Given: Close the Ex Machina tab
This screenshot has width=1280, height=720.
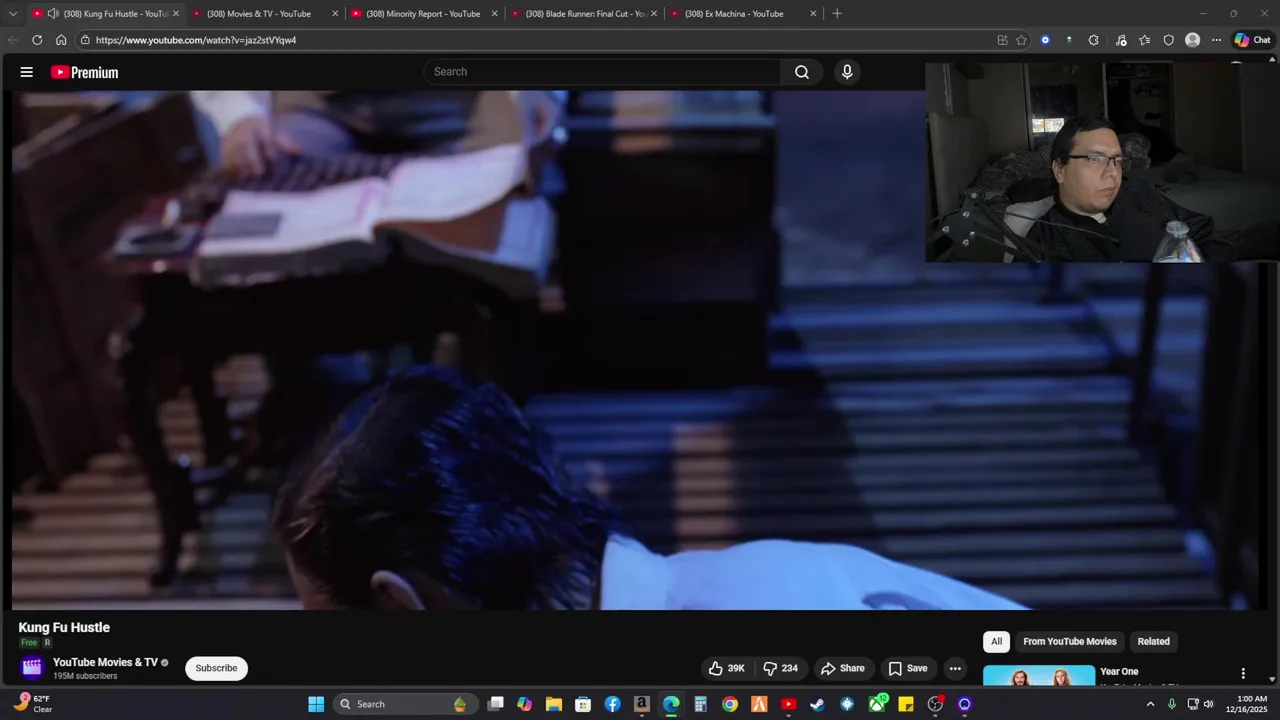Looking at the screenshot, I should point(813,14).
